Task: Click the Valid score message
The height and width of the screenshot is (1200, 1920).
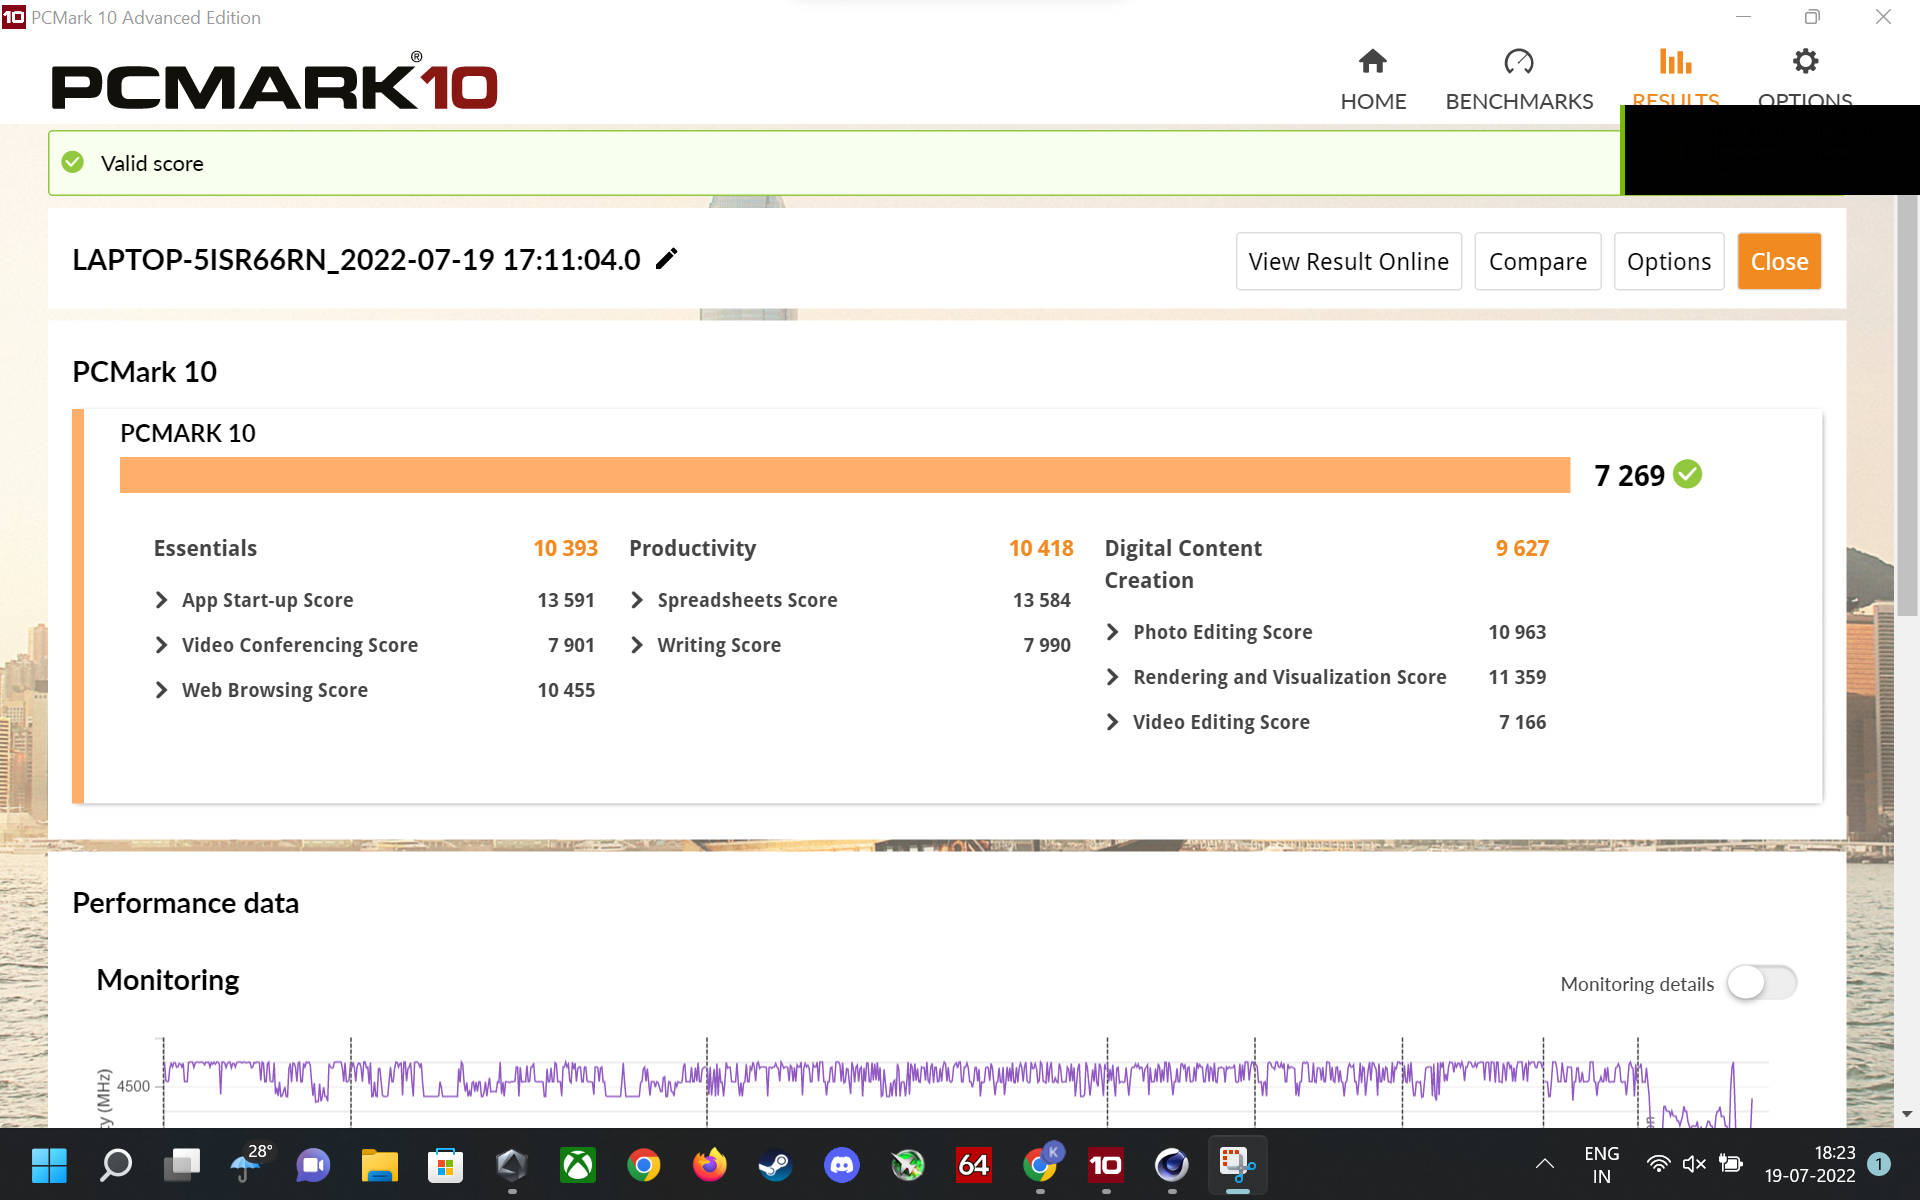Action: pyautogui.click(x=152, y=163)
